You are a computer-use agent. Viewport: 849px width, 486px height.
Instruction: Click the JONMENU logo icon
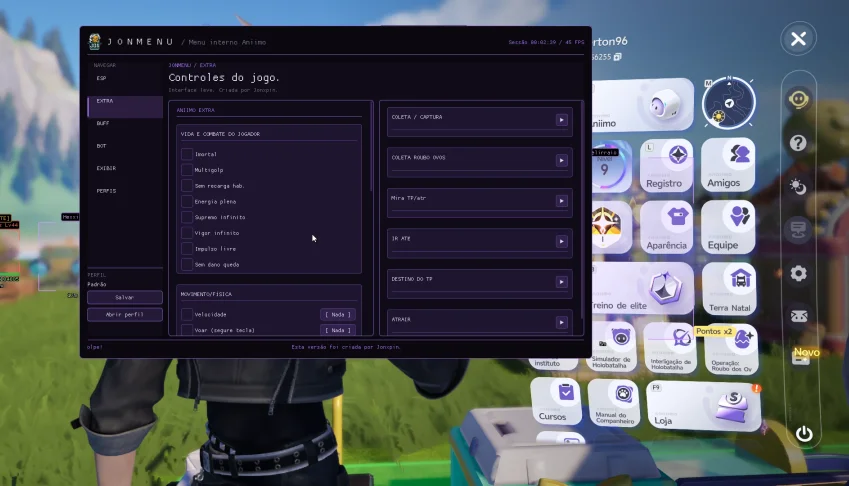95,42
